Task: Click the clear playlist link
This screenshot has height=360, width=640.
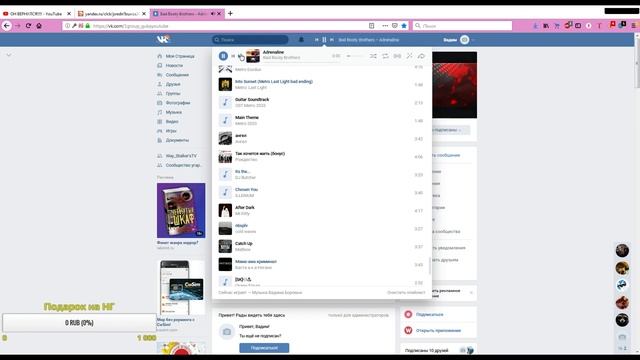Action: [x=406, y=293]
